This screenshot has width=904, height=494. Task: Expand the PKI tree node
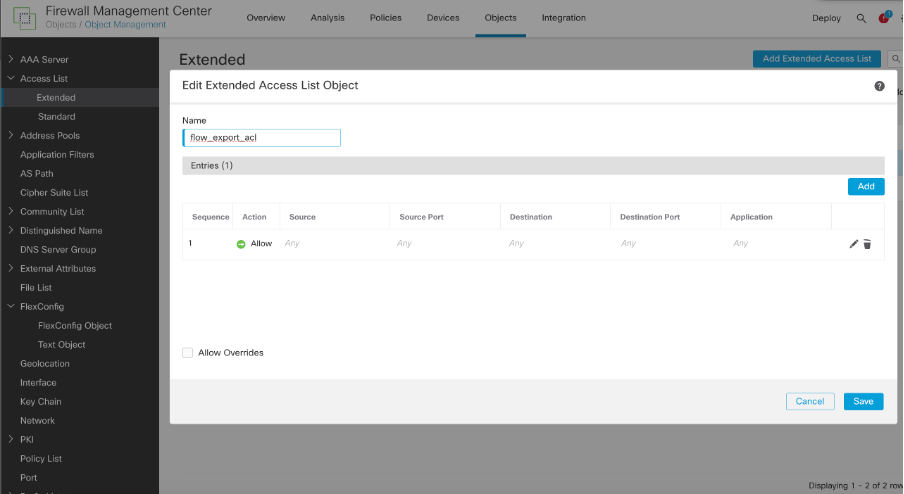click(x=10, y=439)
